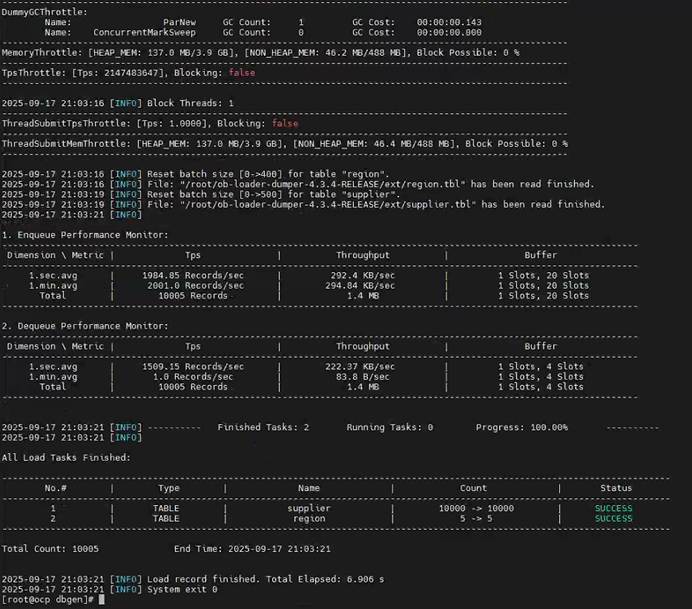Click 83.8 B/sec dequeue throughput

coord(363,377)
